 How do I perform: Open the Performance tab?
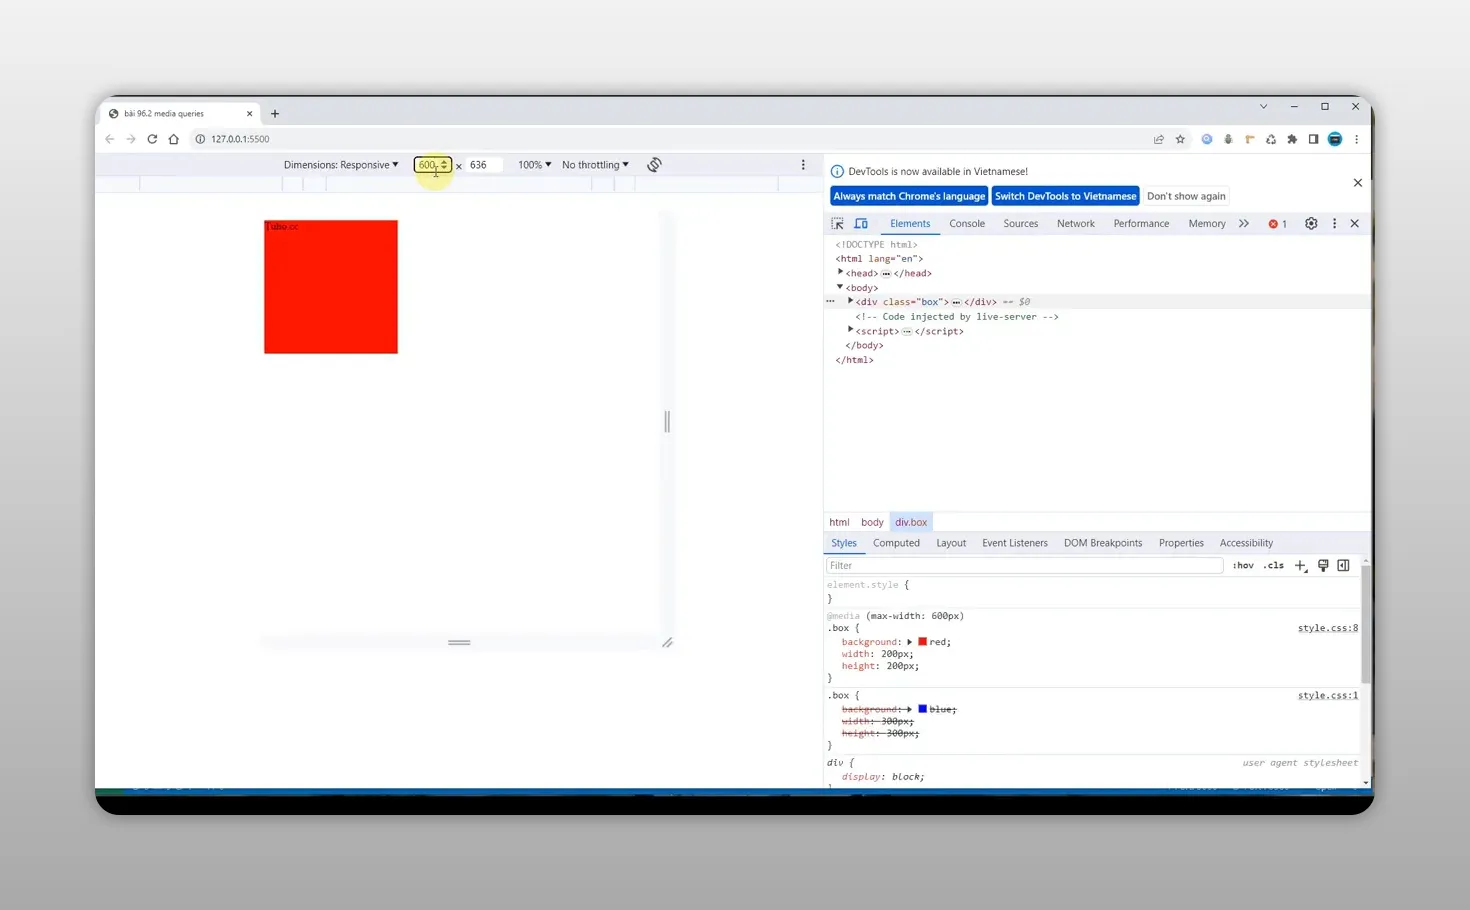coord(1141,224)
